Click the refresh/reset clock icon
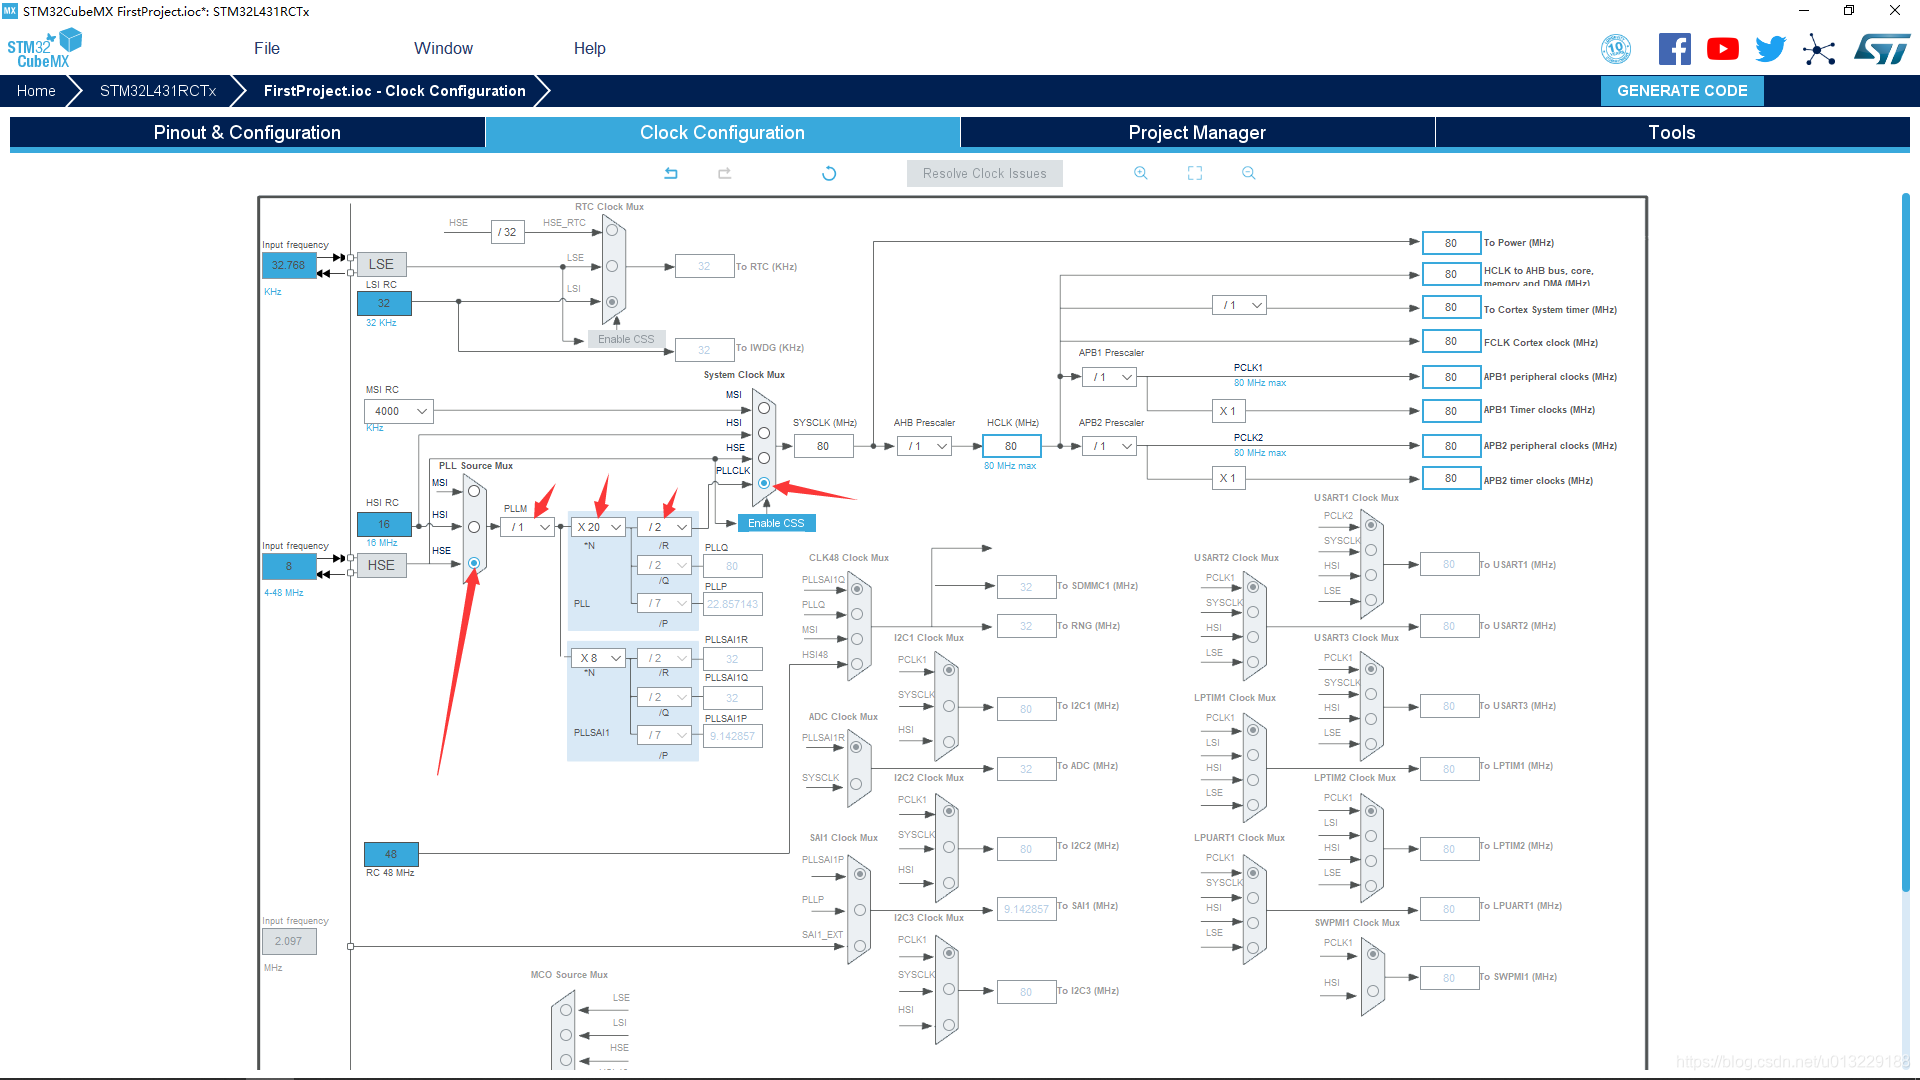 [829, 173]
